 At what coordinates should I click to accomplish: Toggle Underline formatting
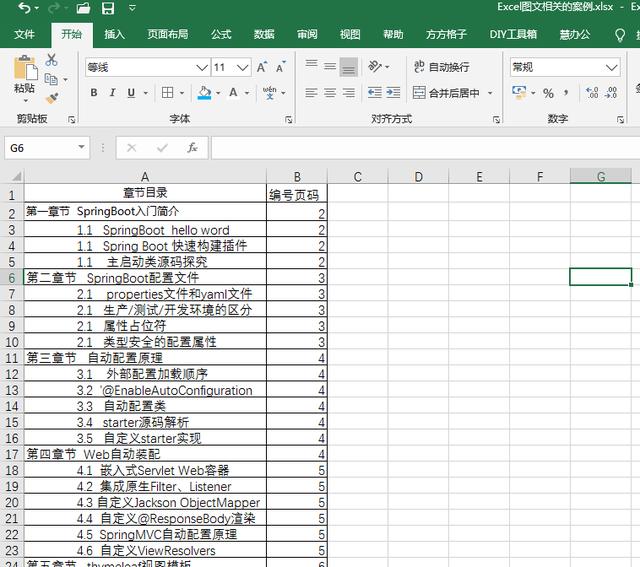pyautogui.click(x=131, y=93)
